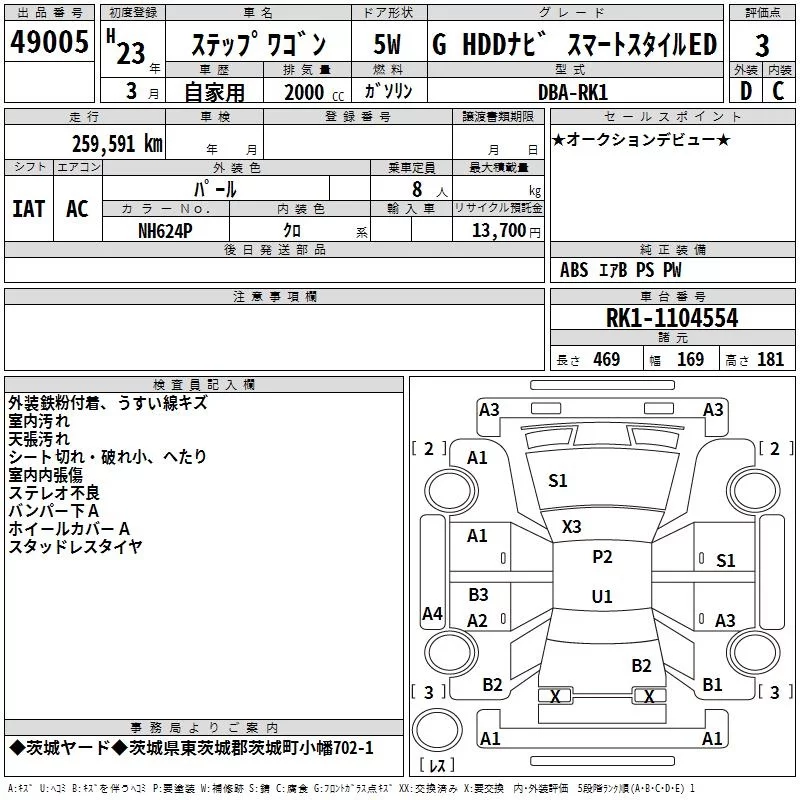Image resolution: width=800 pixels, height=800 pixels.
Task: Click the X3 damage mark on the diagram
Action: (x=572, y=526)
